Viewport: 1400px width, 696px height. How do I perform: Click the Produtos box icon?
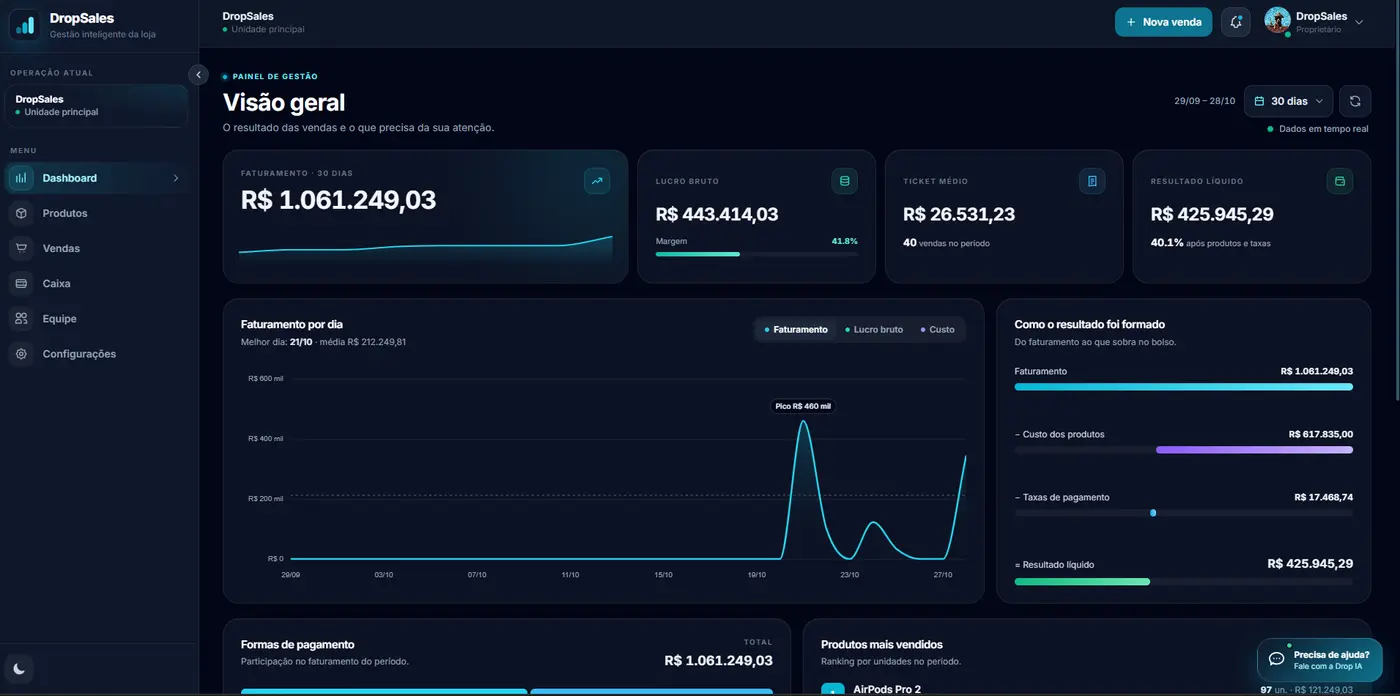coord(21,213)
